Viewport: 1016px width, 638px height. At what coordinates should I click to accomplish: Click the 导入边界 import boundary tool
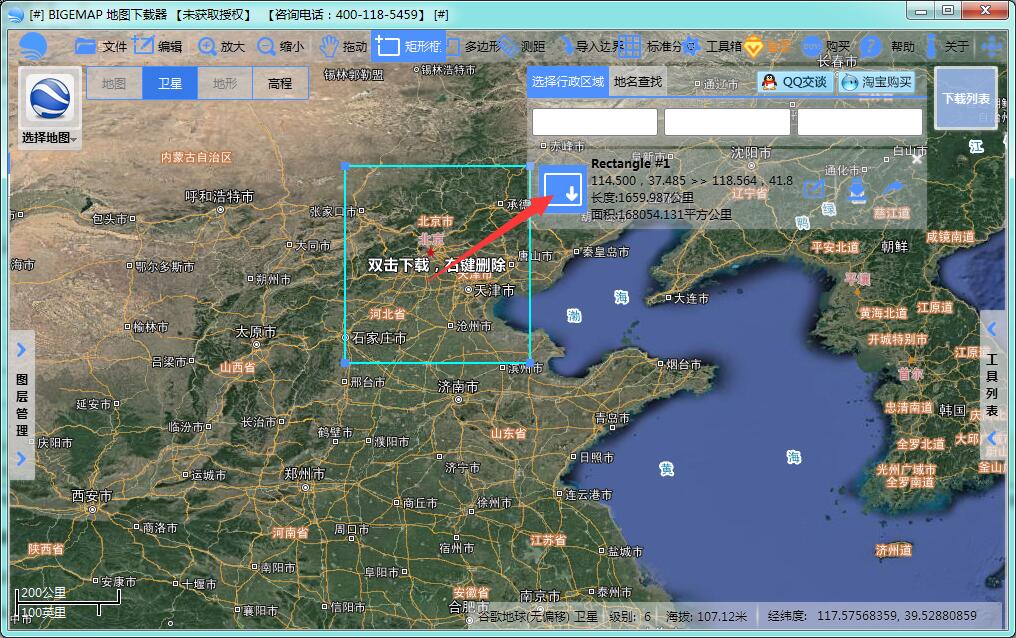590,46
